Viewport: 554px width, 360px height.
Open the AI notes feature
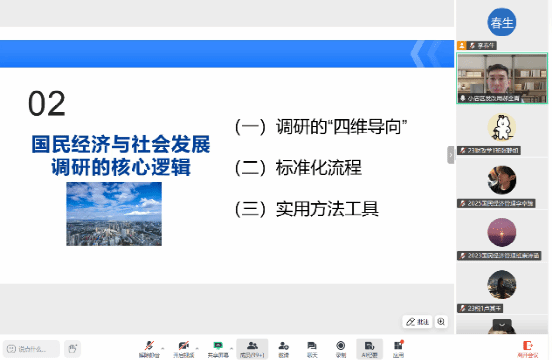369,349
